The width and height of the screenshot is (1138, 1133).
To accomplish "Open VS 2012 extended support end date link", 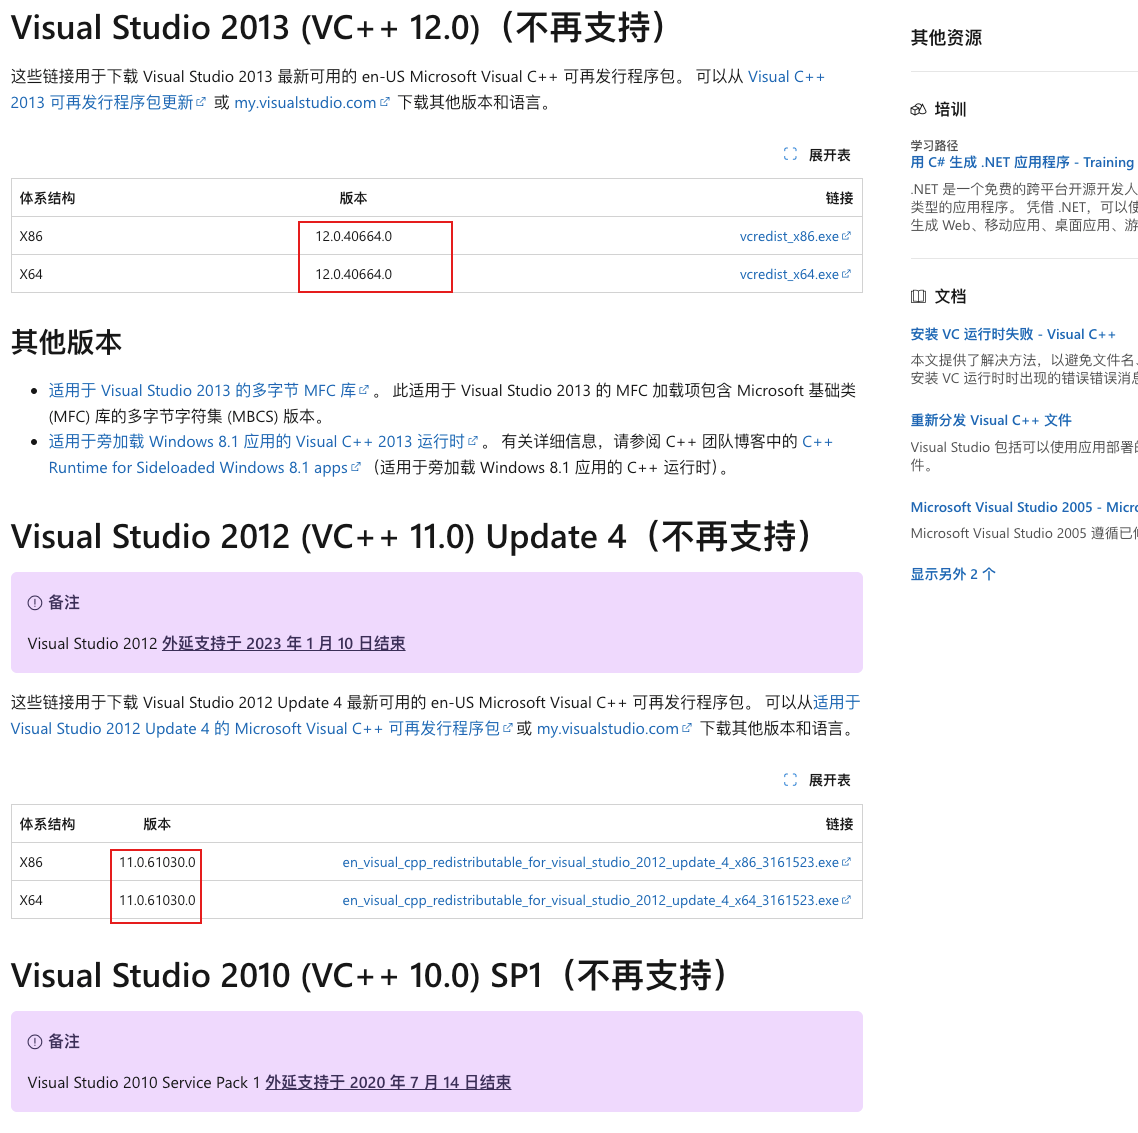I will [284, 643].
